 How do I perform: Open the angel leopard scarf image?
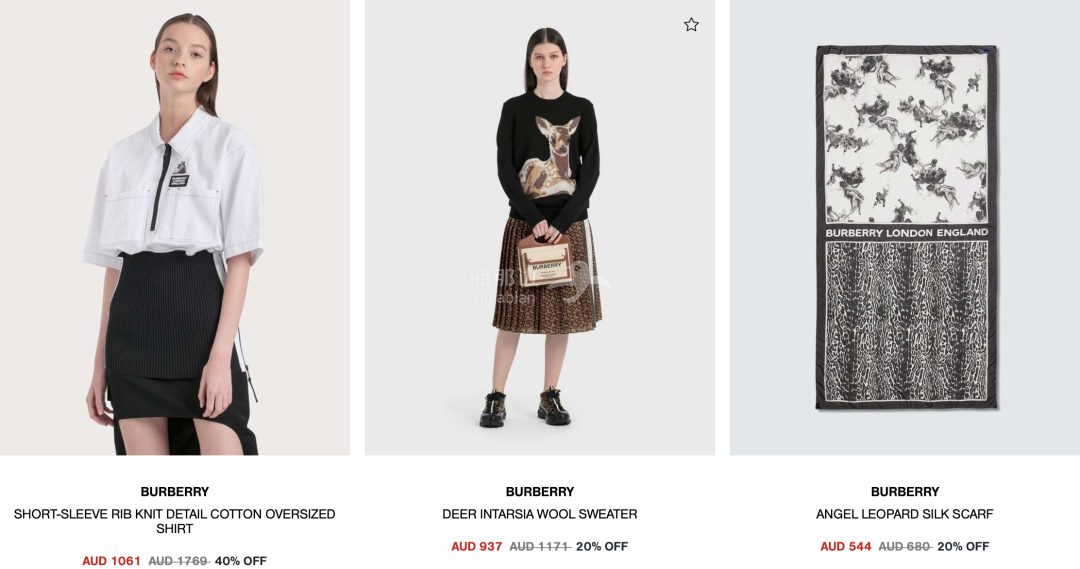coord(905,227)
